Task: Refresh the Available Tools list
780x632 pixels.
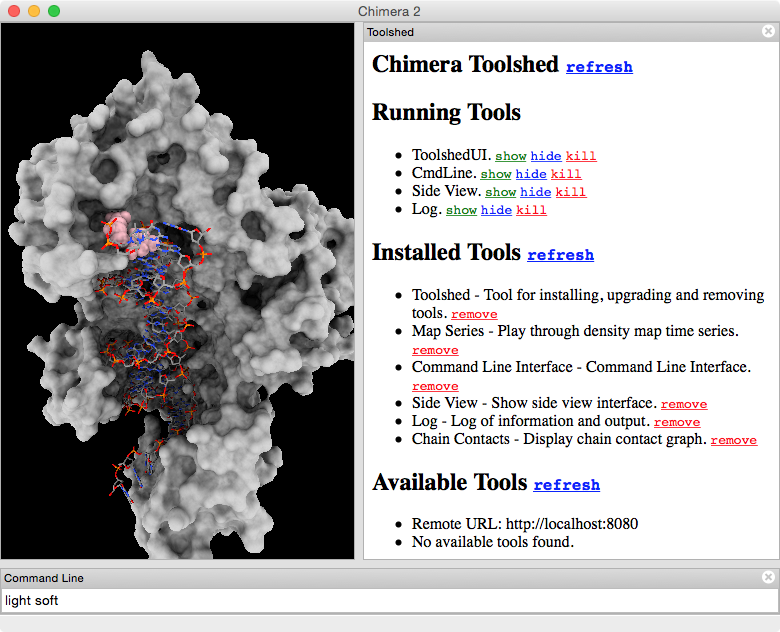Action: (566, 485)
